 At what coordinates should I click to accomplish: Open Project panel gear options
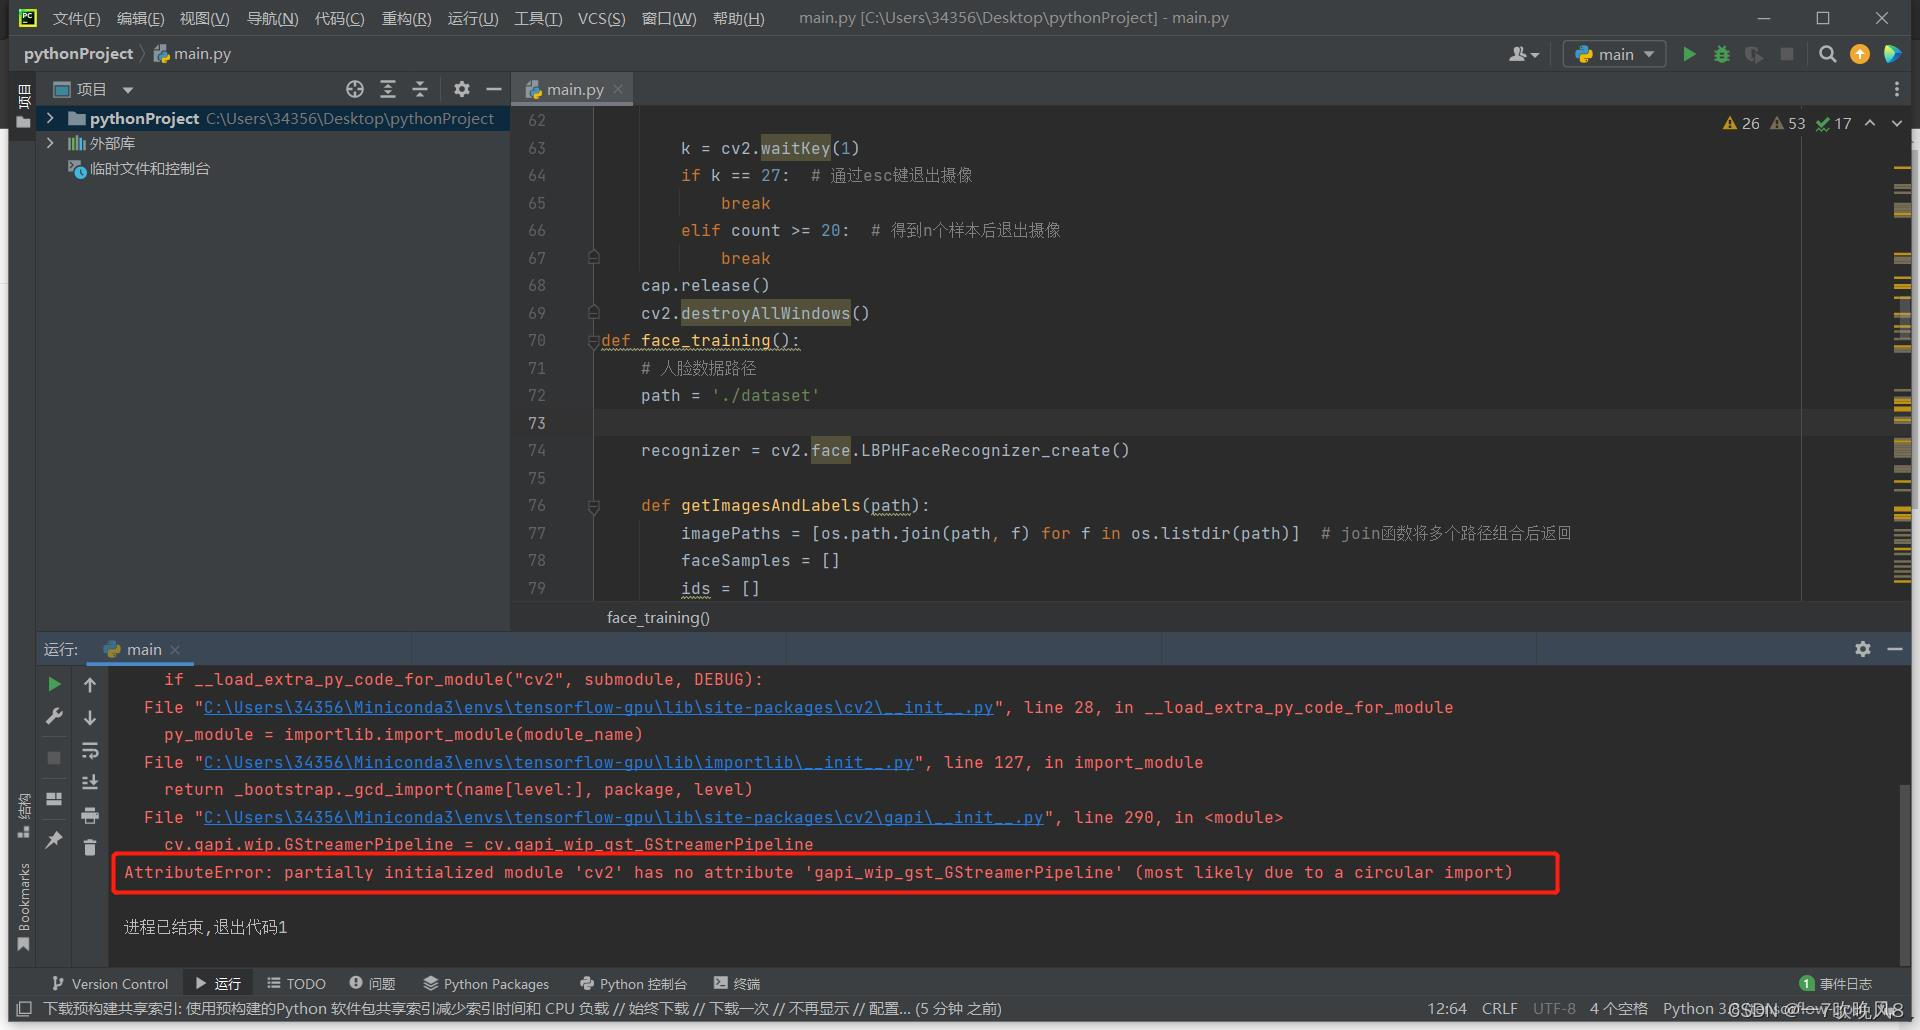point(461,89)
